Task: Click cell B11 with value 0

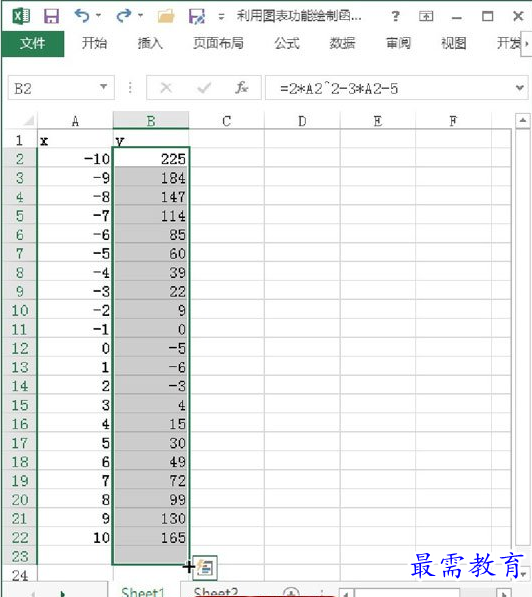Action: click(151, 329)
